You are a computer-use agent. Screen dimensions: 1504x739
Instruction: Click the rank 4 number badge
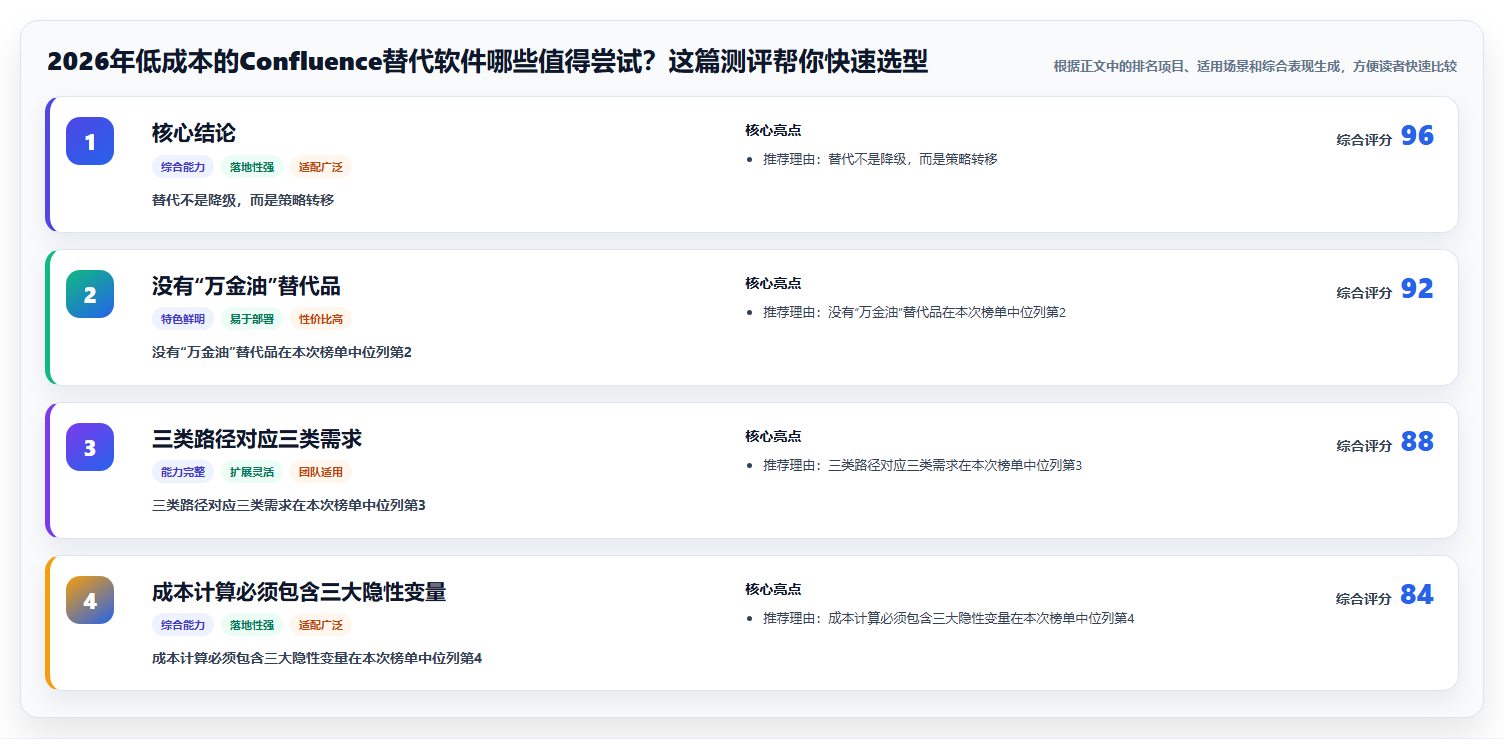pos(90,600)
